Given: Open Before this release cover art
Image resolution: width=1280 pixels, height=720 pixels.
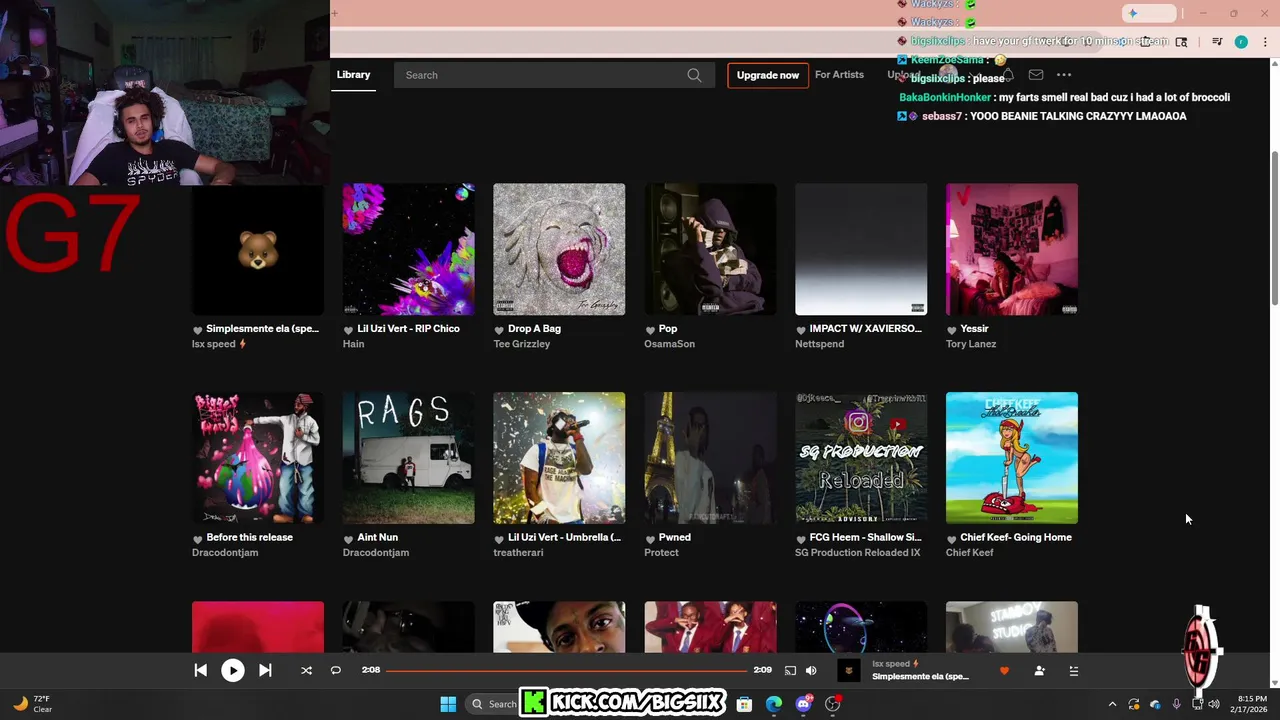Looking at the screenshot, I should (x=258, y=458).
